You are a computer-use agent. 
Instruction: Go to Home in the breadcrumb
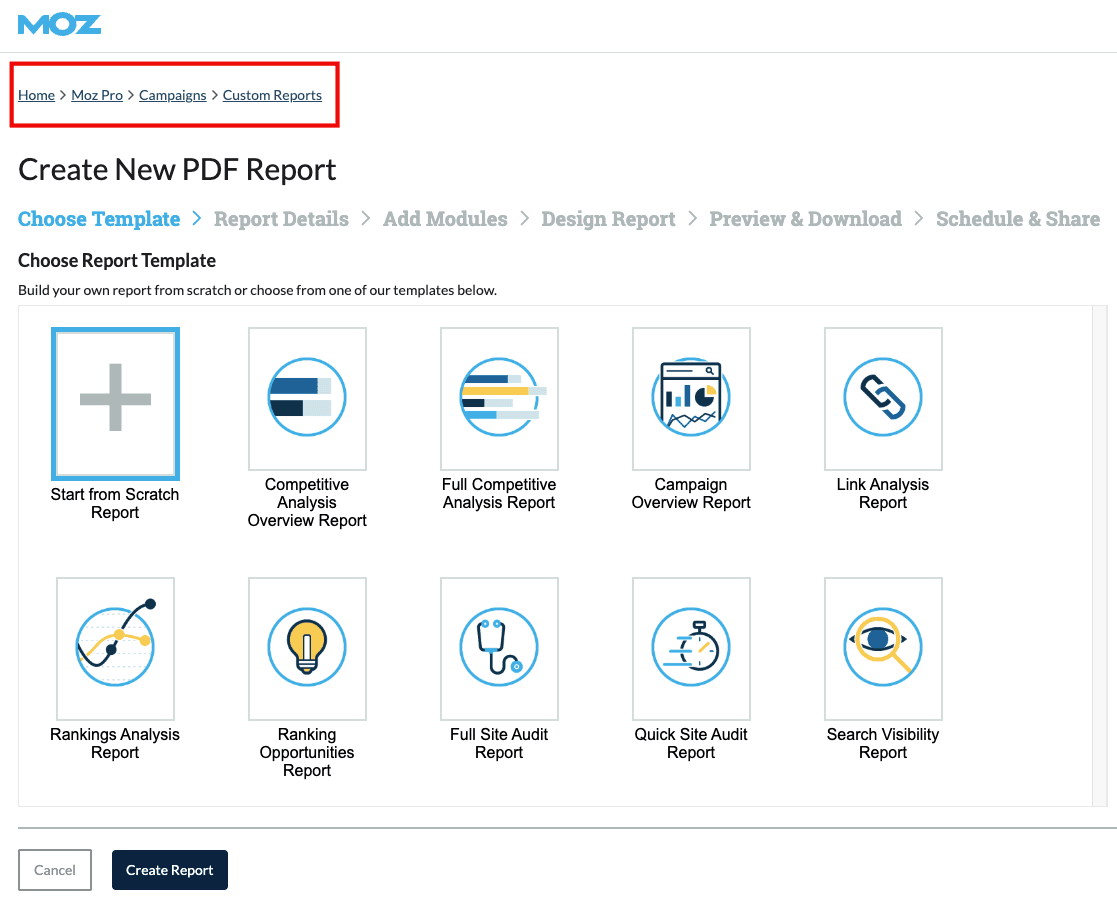point(36,95)
